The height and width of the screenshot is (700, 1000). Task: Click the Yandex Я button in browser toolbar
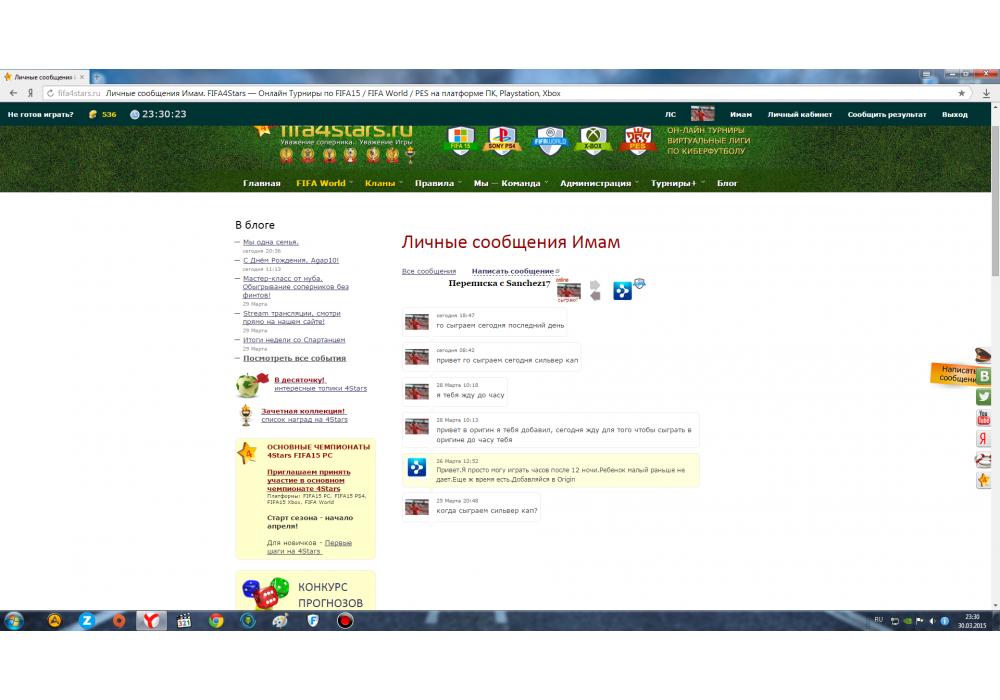click(x=30, y=93)
